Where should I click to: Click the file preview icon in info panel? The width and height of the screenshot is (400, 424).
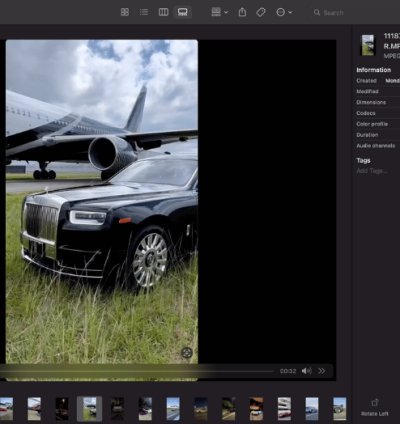pos(368,45)
